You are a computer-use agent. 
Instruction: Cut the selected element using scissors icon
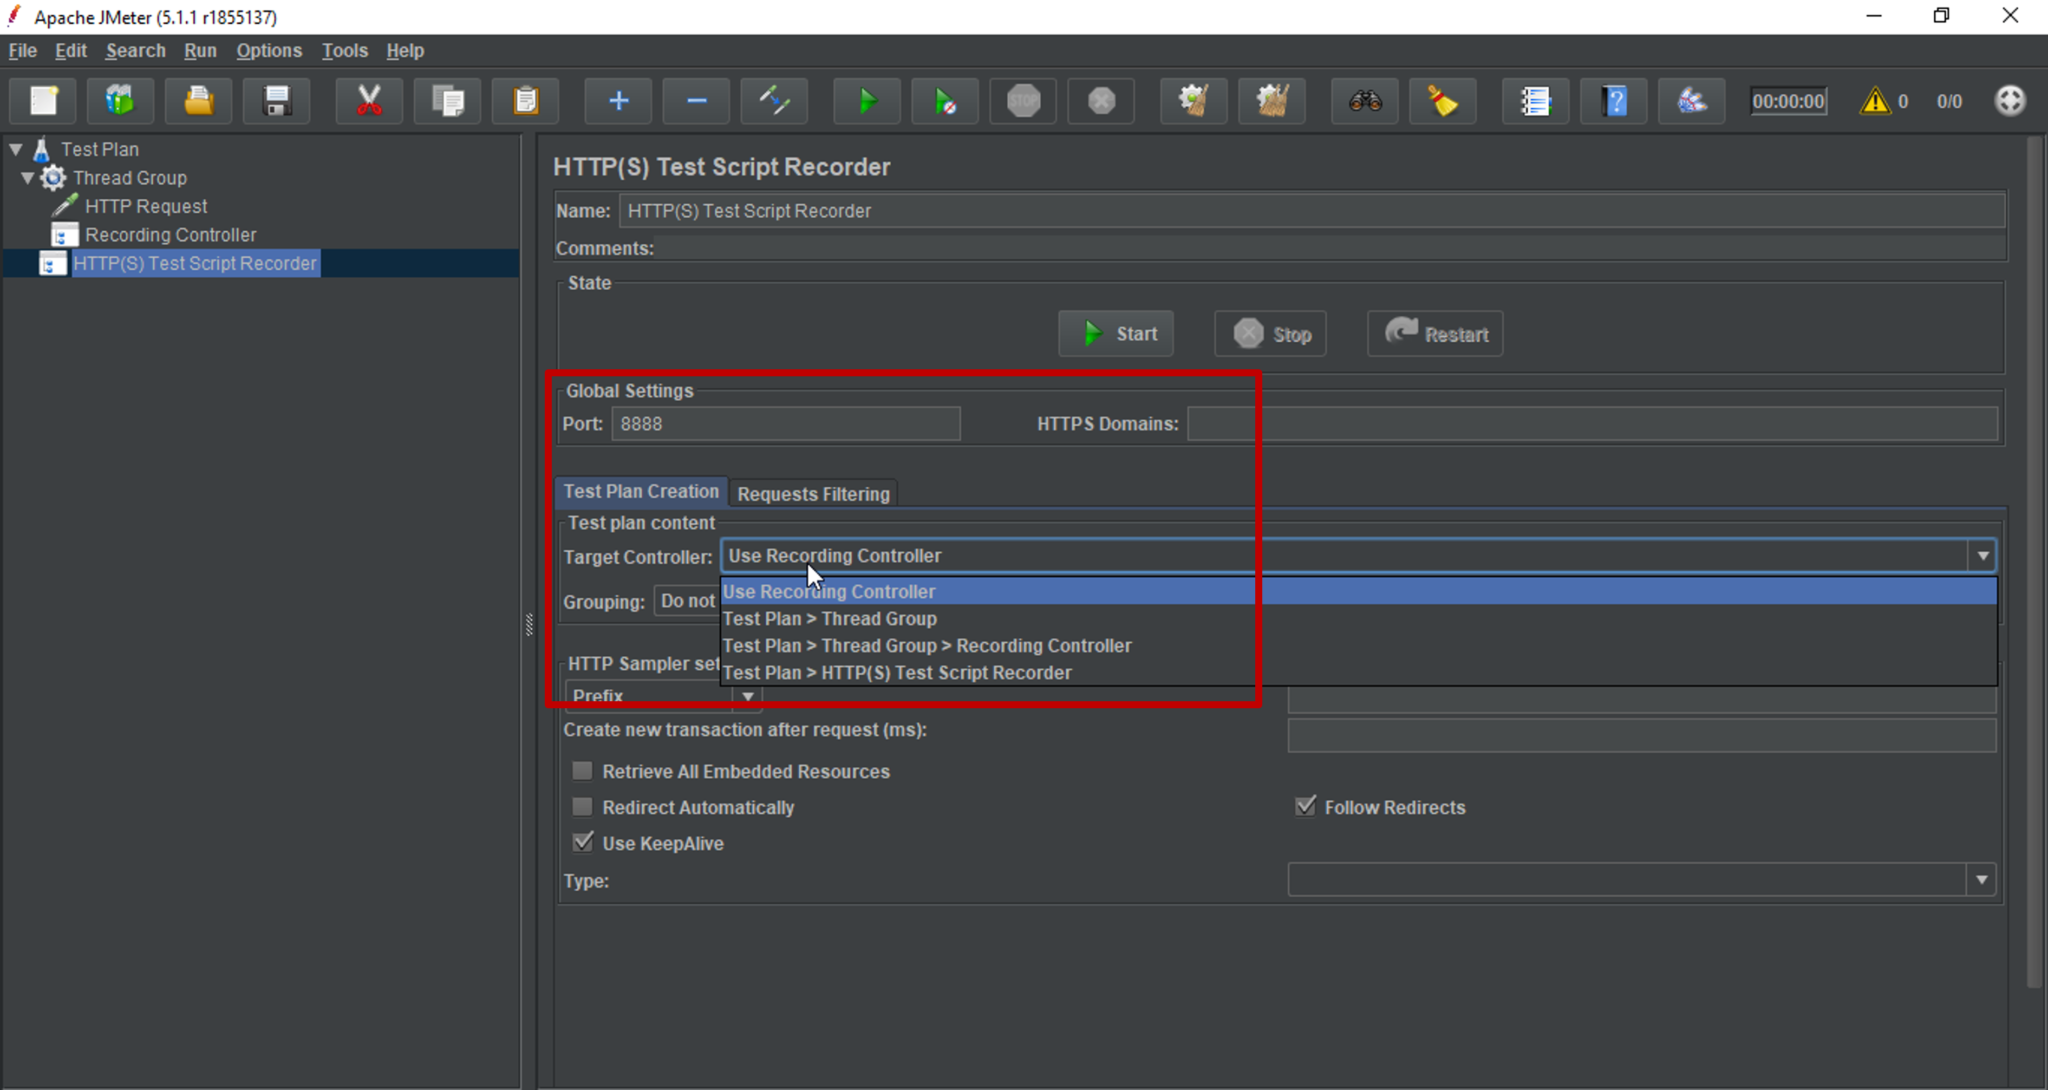tap(369, 101)
